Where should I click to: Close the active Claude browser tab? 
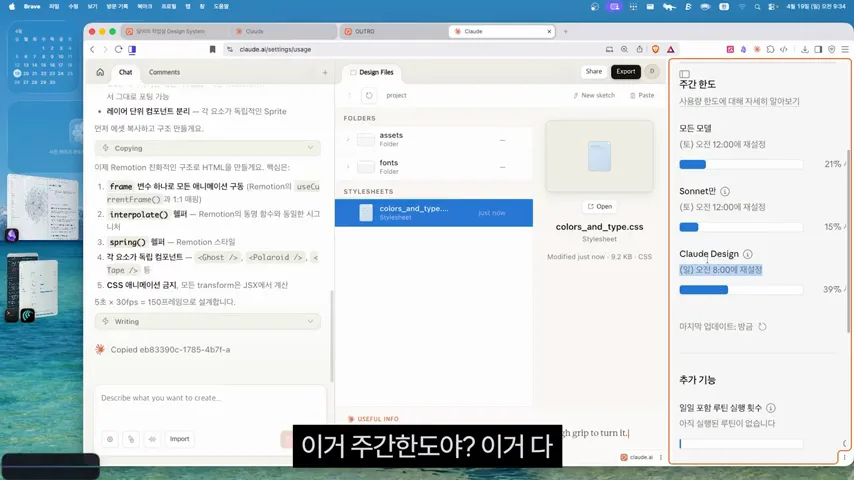pos(549,31)
